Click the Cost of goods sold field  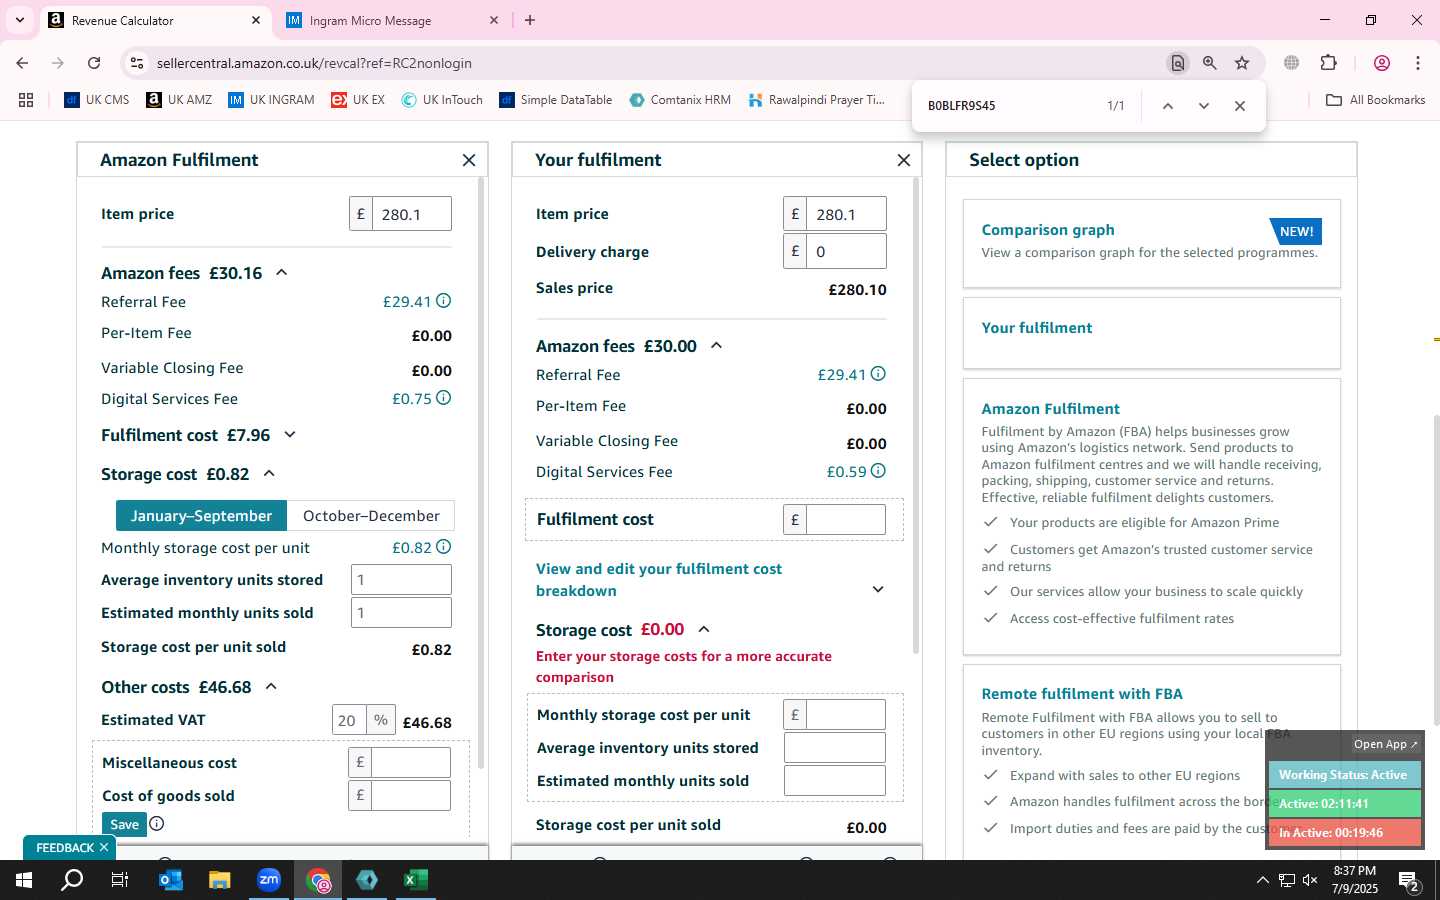pyautogui.click(x=410, y=796)
